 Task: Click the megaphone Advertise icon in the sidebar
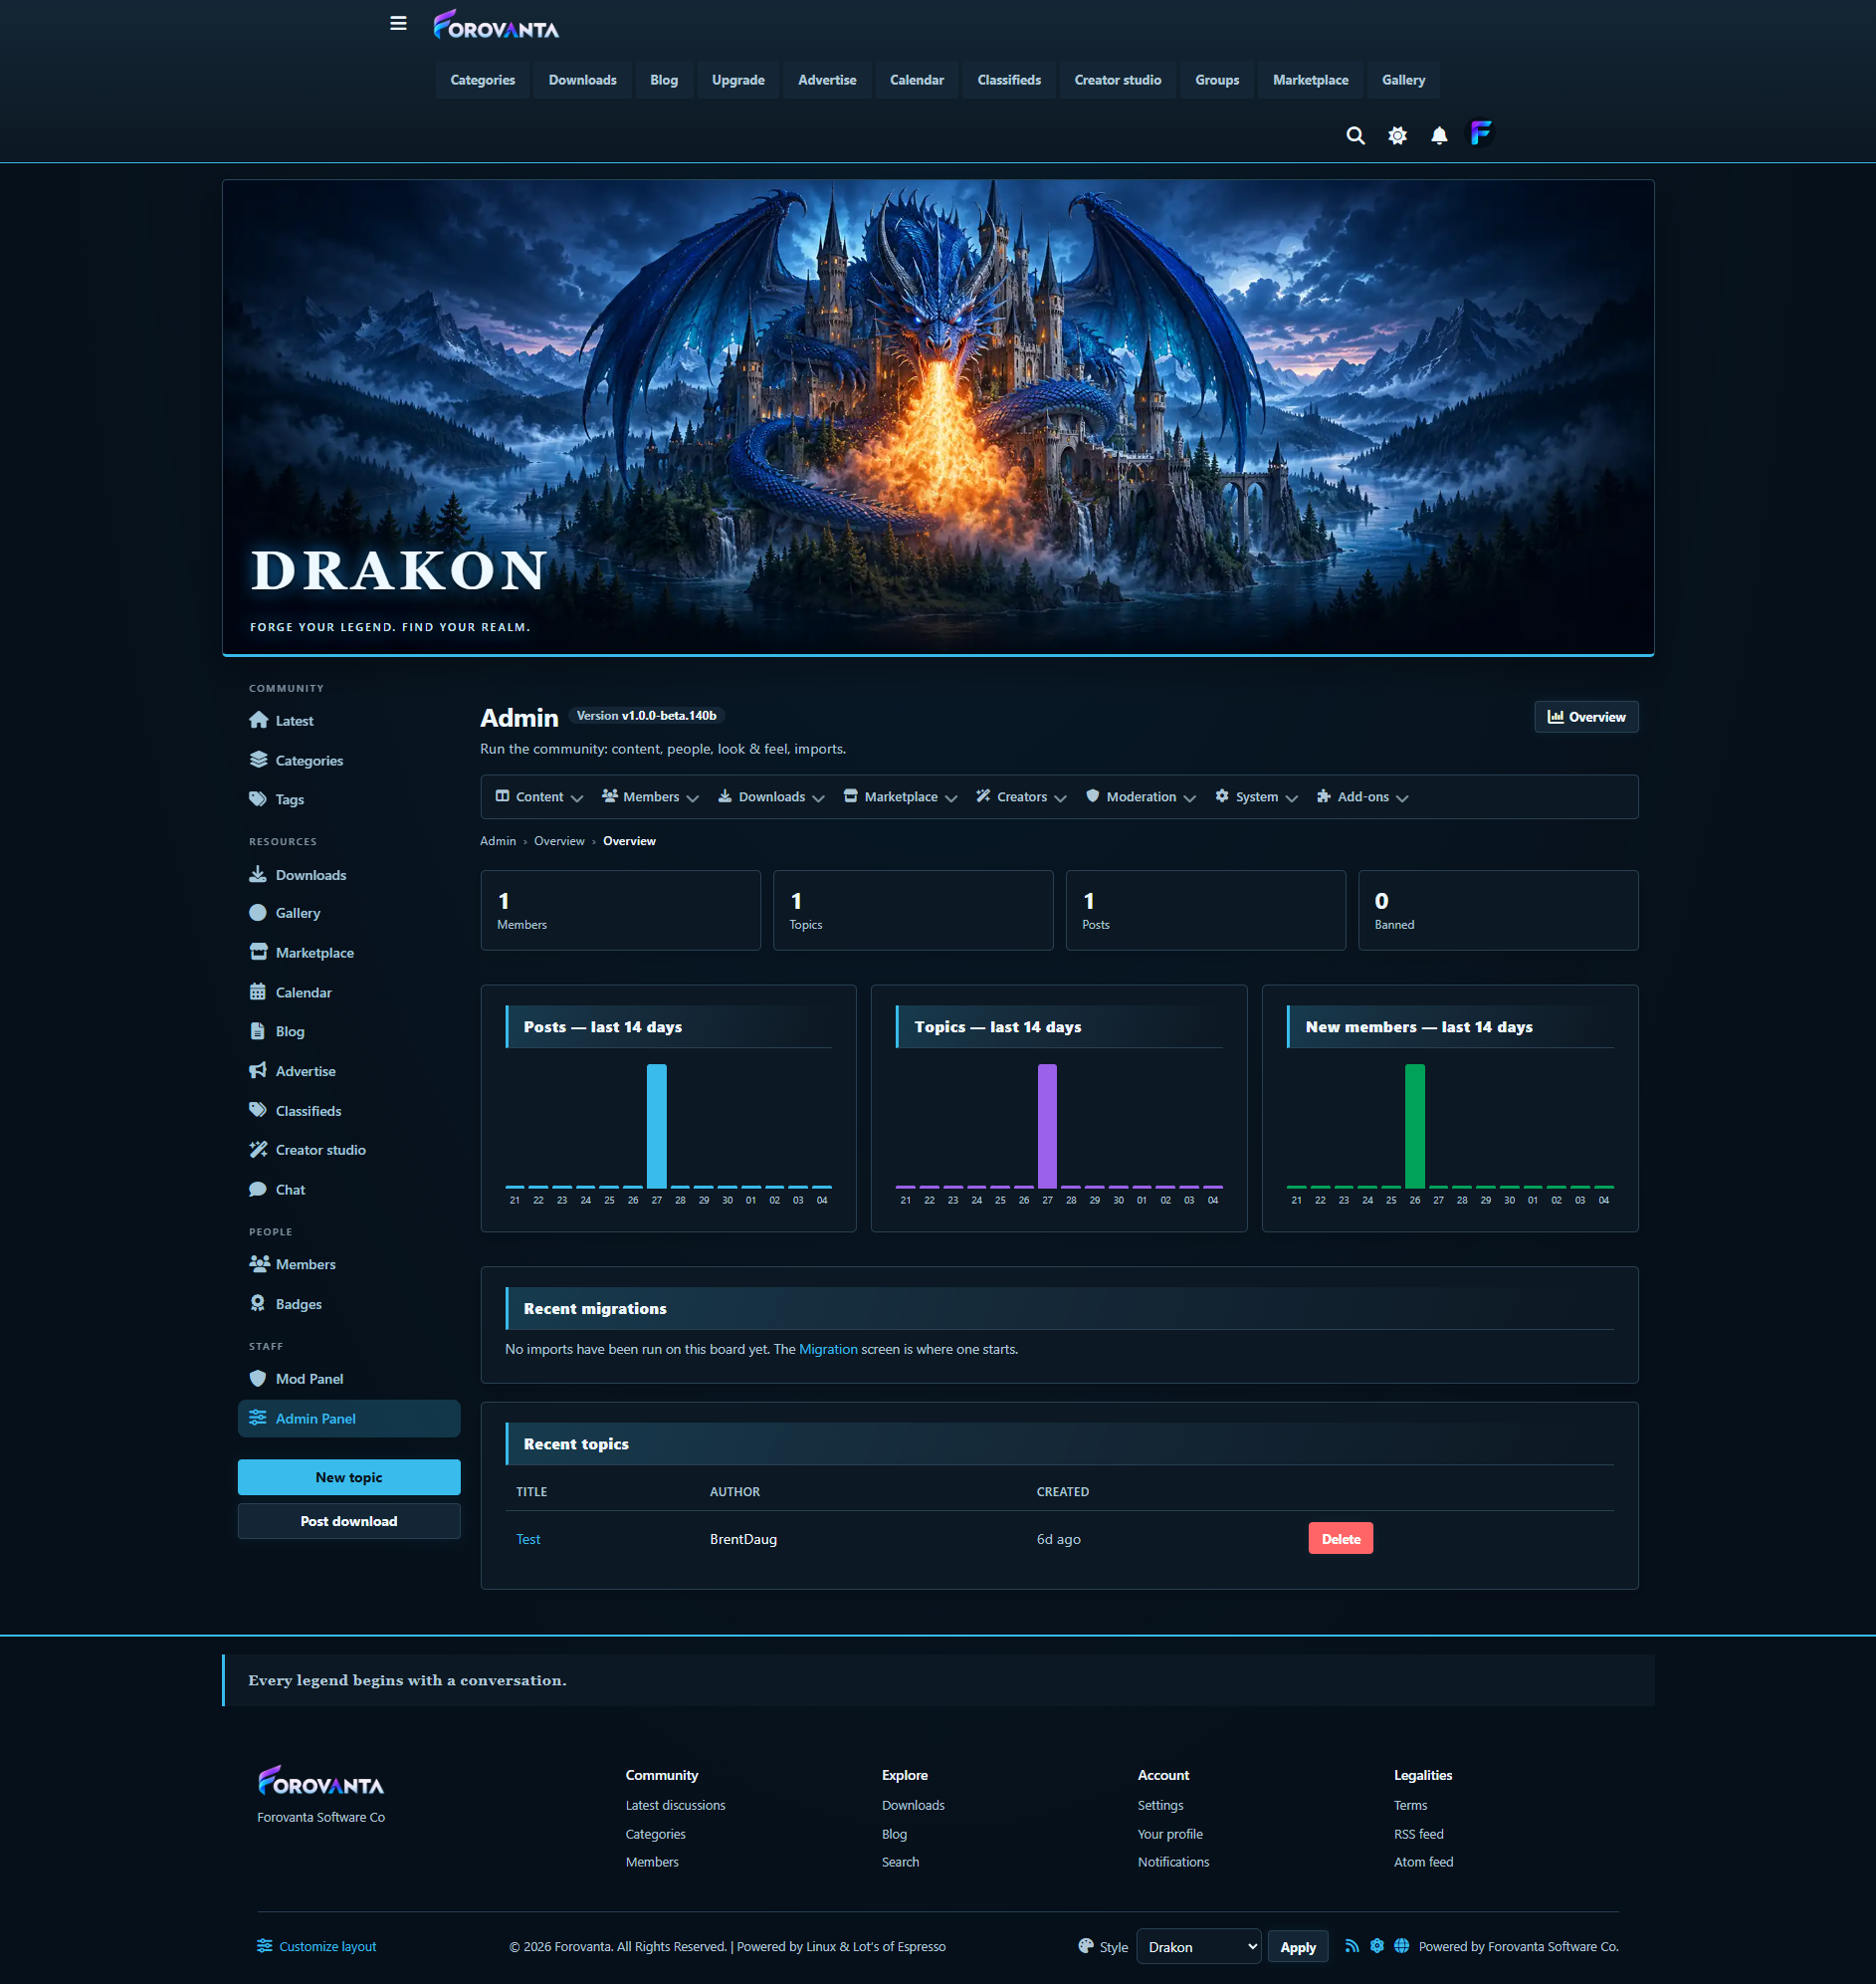pos(258,1071)
